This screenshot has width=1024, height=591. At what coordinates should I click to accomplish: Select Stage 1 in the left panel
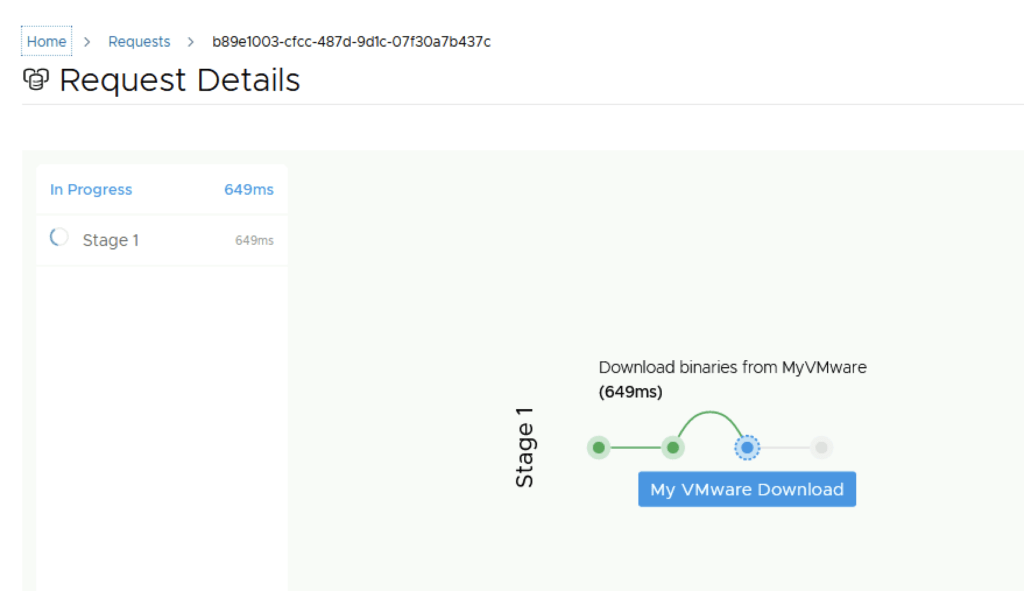[110, 240]
